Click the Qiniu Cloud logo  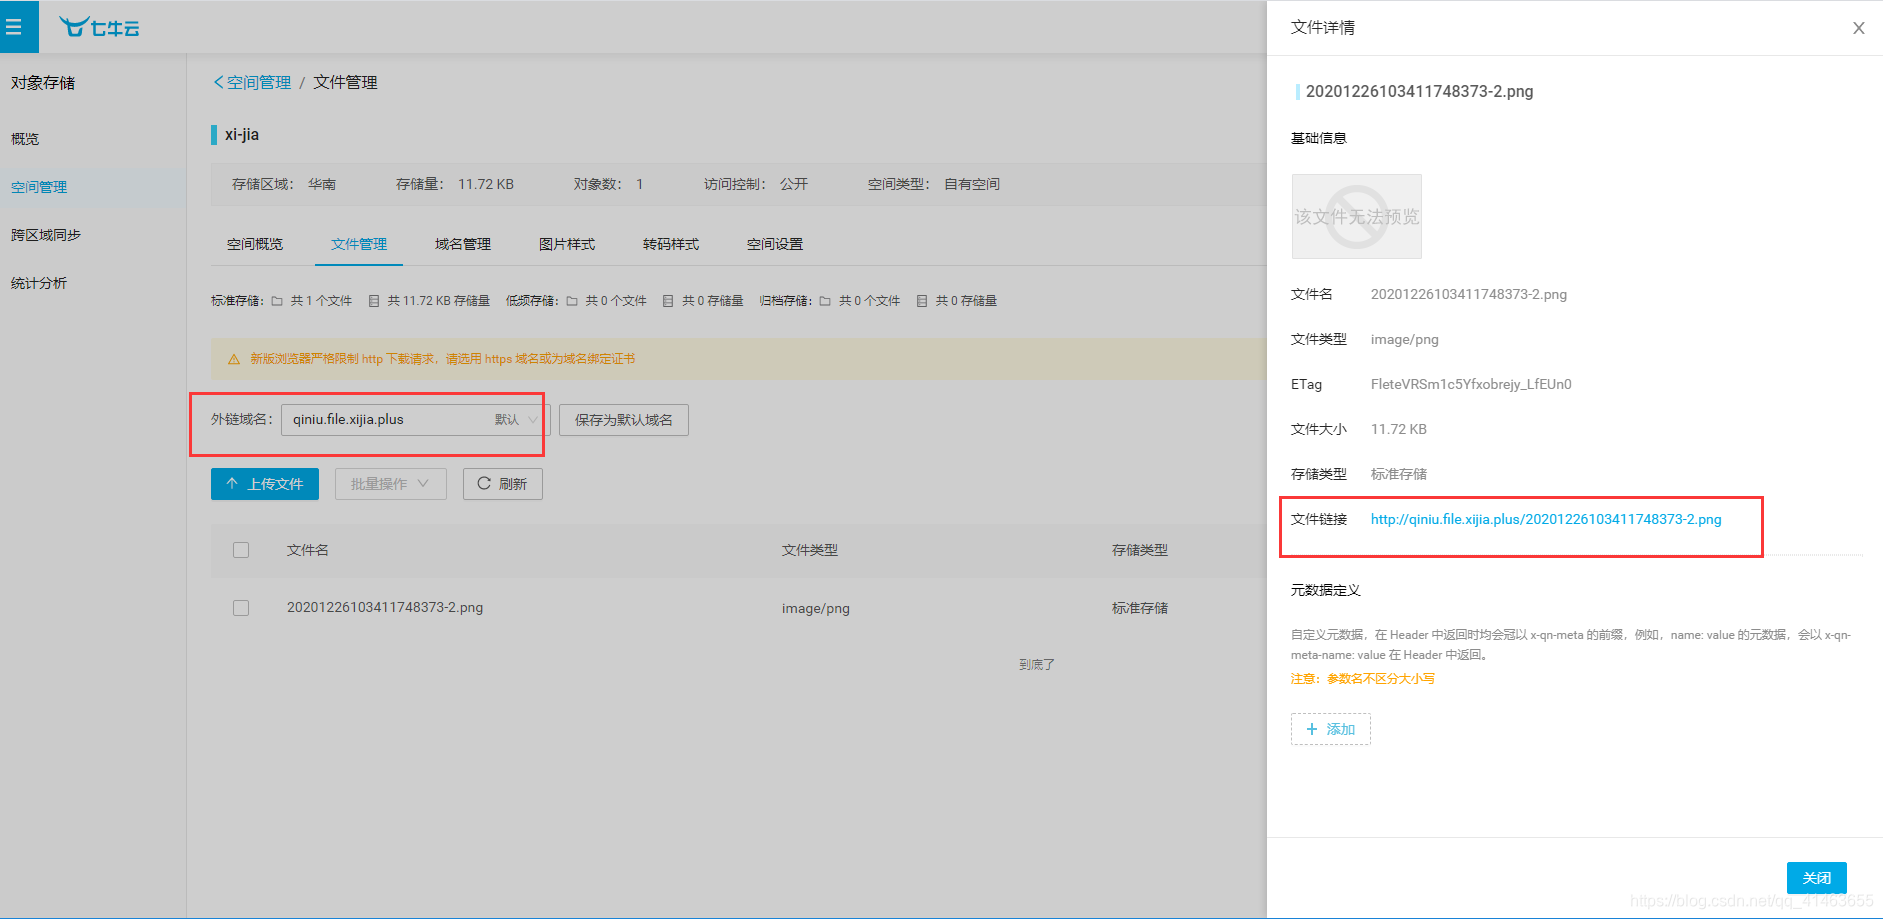[x=99, y=27]
